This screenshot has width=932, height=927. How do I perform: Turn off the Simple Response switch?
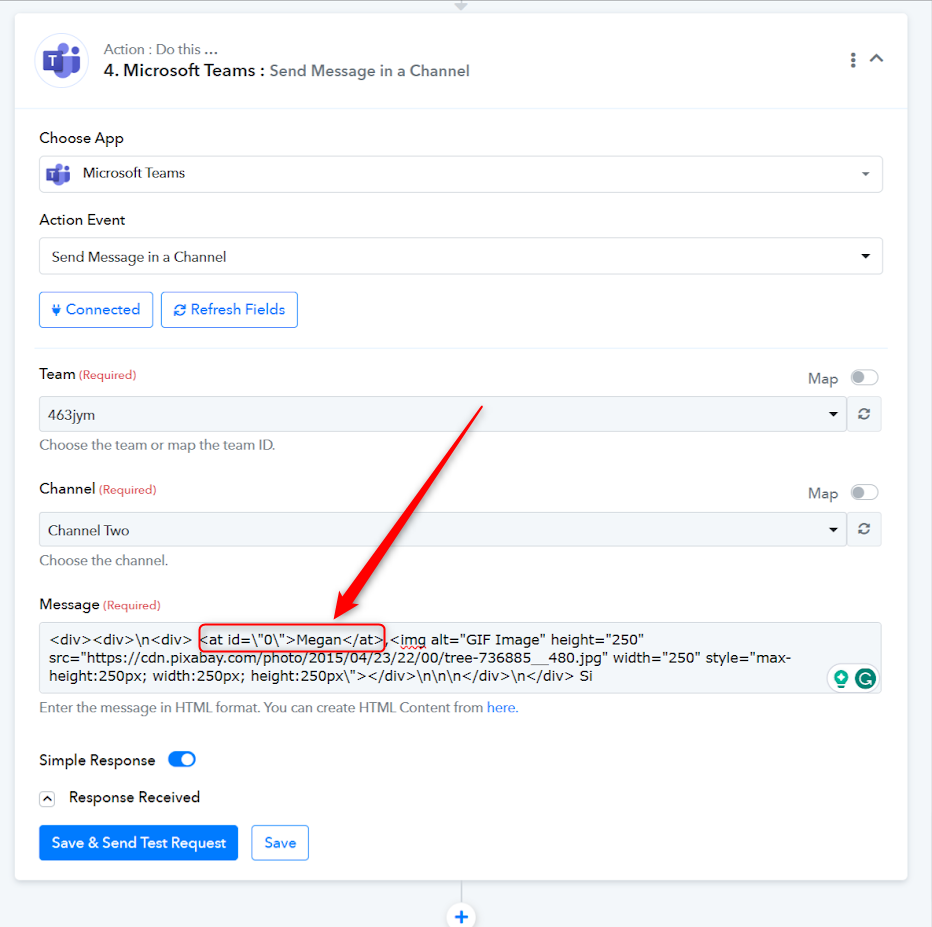tap(182, 760)
